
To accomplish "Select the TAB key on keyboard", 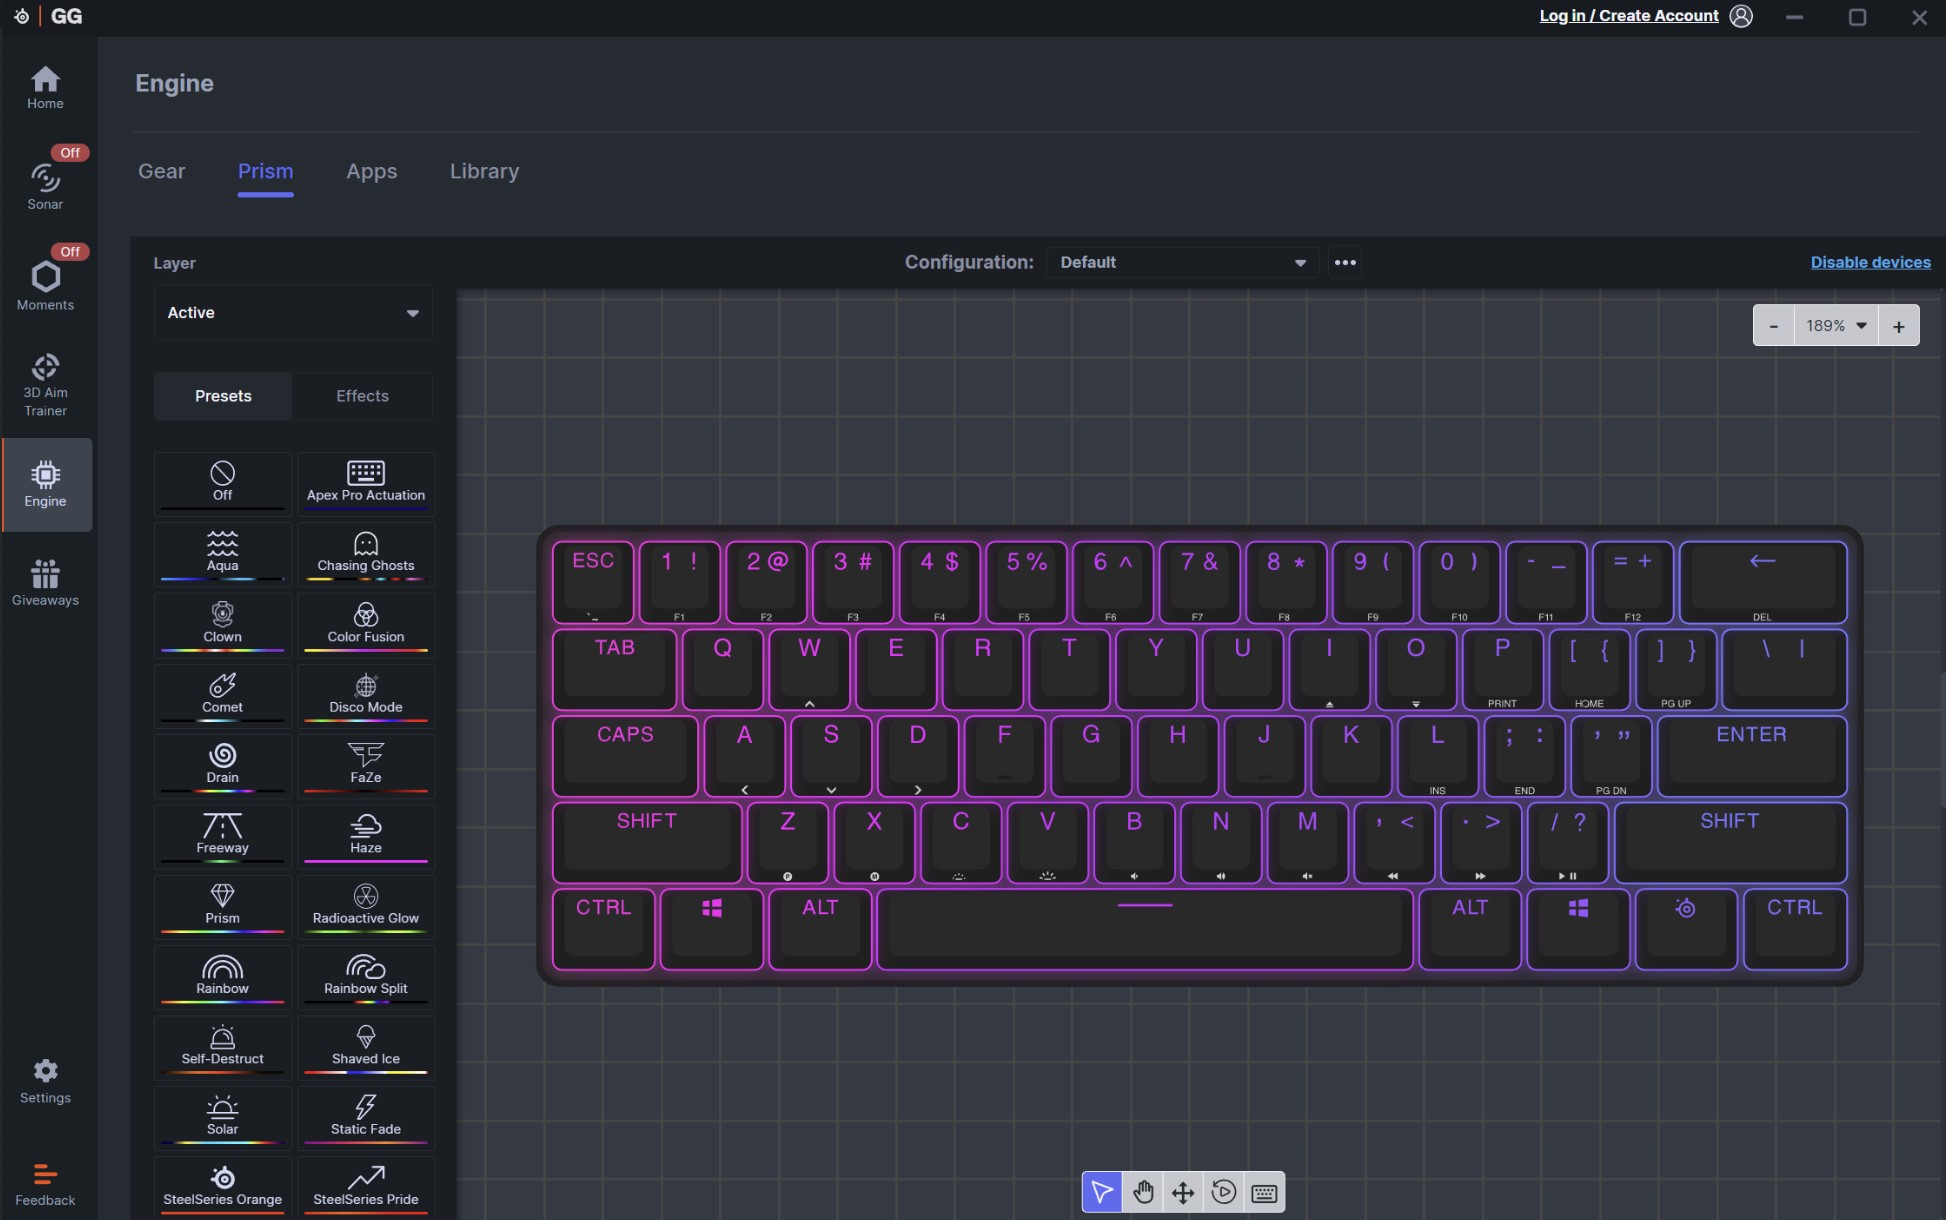I will [615, 669].
